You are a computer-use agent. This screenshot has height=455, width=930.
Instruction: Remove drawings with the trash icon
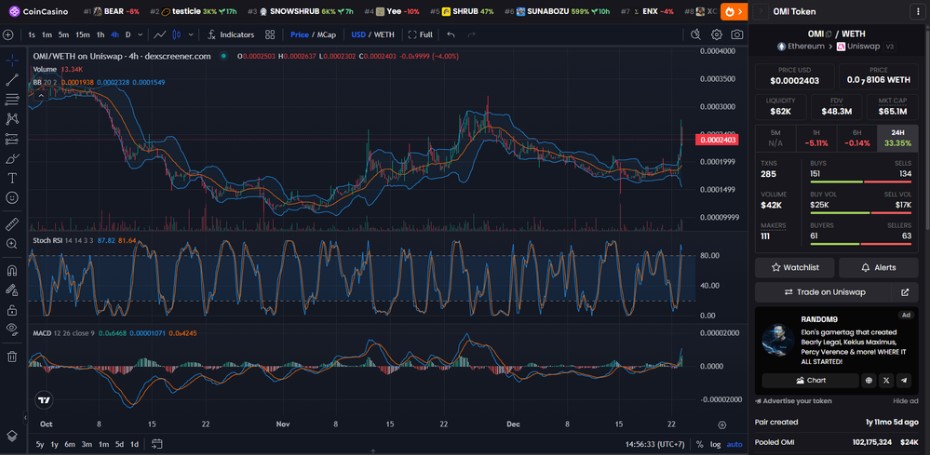(x=12, y=357)
